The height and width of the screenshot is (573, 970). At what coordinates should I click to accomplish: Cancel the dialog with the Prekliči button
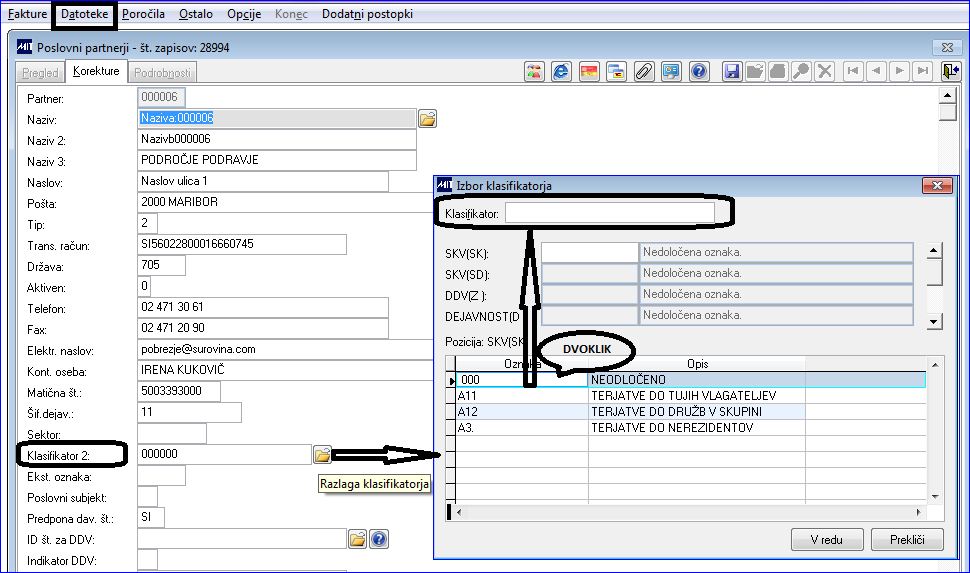907,540
